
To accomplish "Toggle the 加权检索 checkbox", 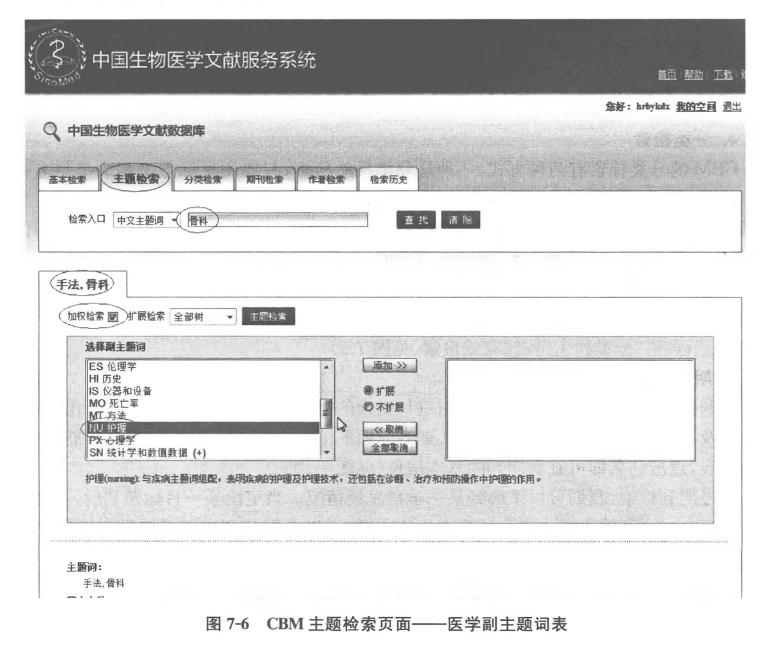I will [x=113, y=317].
